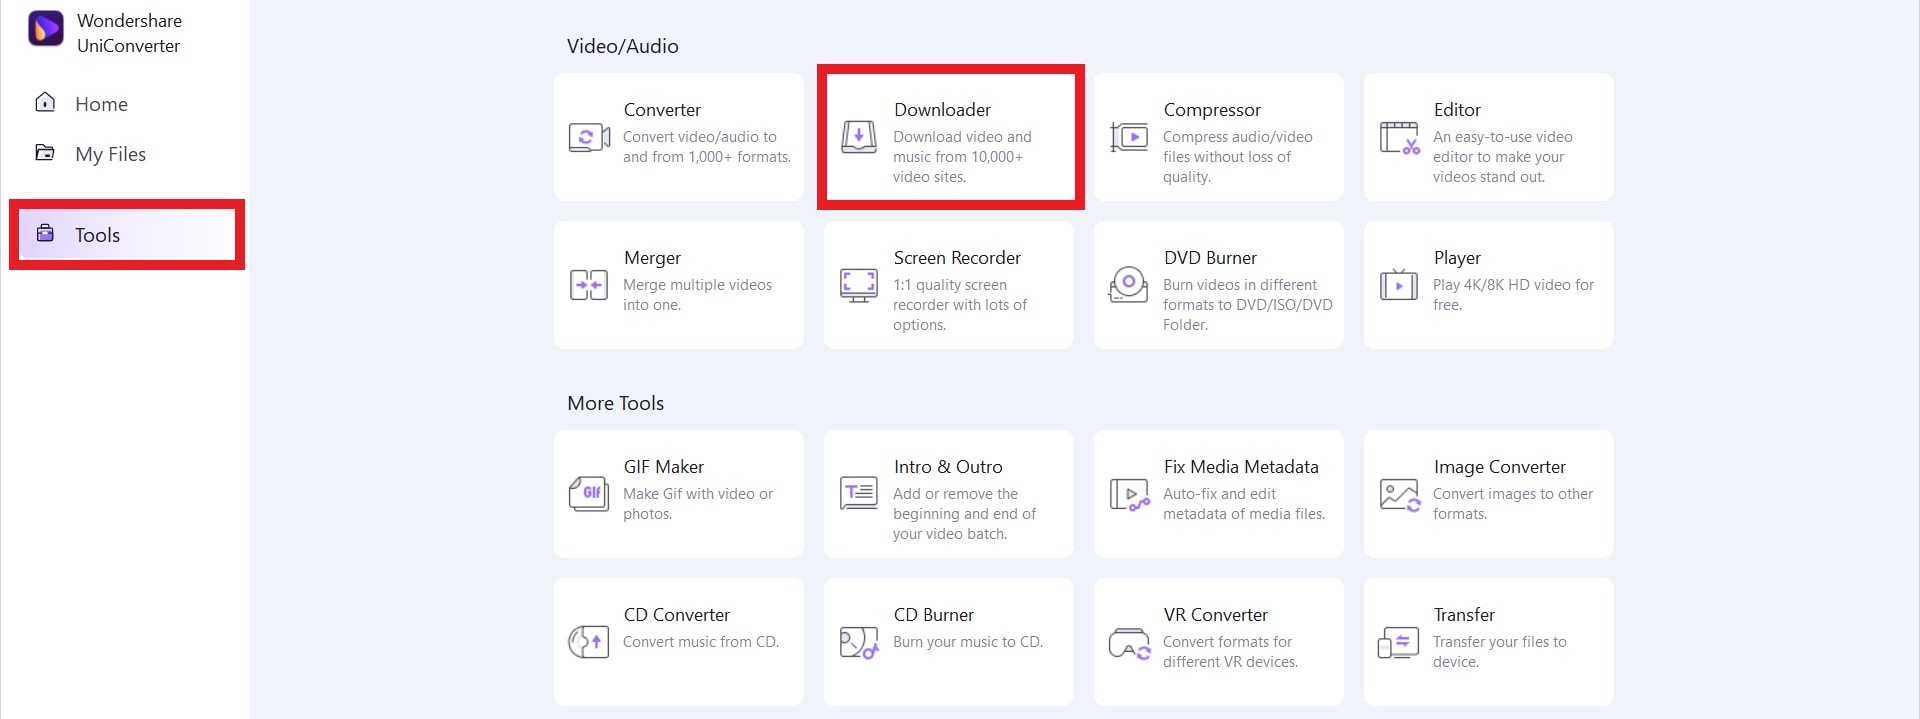Click 'Add or remove the beginning' description

pos(964,514)
